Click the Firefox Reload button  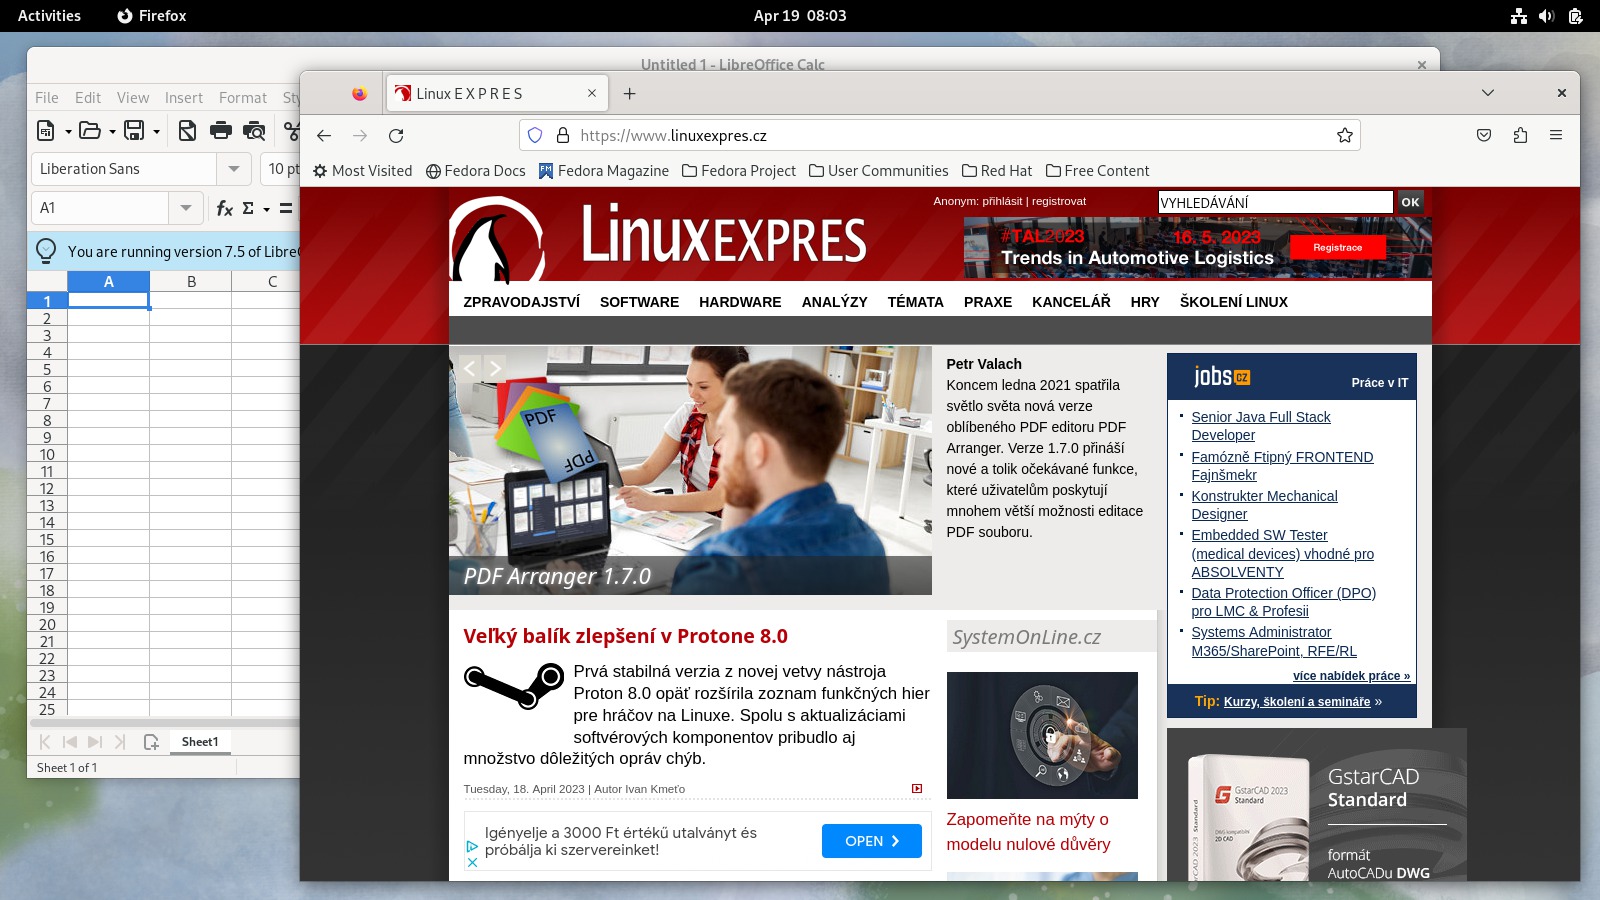[x=396, y=135]
